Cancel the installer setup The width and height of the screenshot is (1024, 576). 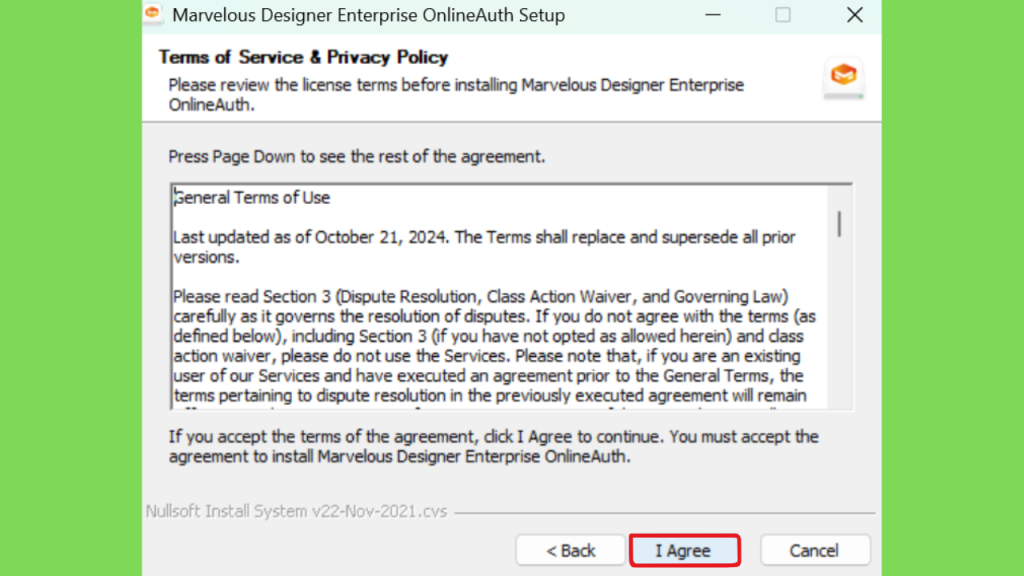coord(814,550)
